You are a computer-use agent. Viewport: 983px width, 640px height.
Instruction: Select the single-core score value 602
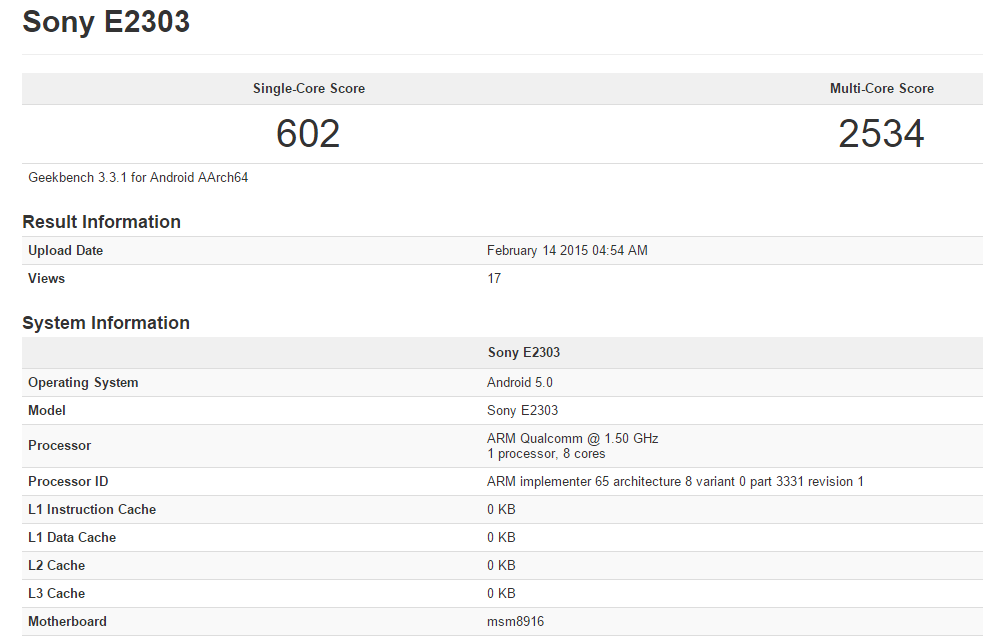point(308,134)
